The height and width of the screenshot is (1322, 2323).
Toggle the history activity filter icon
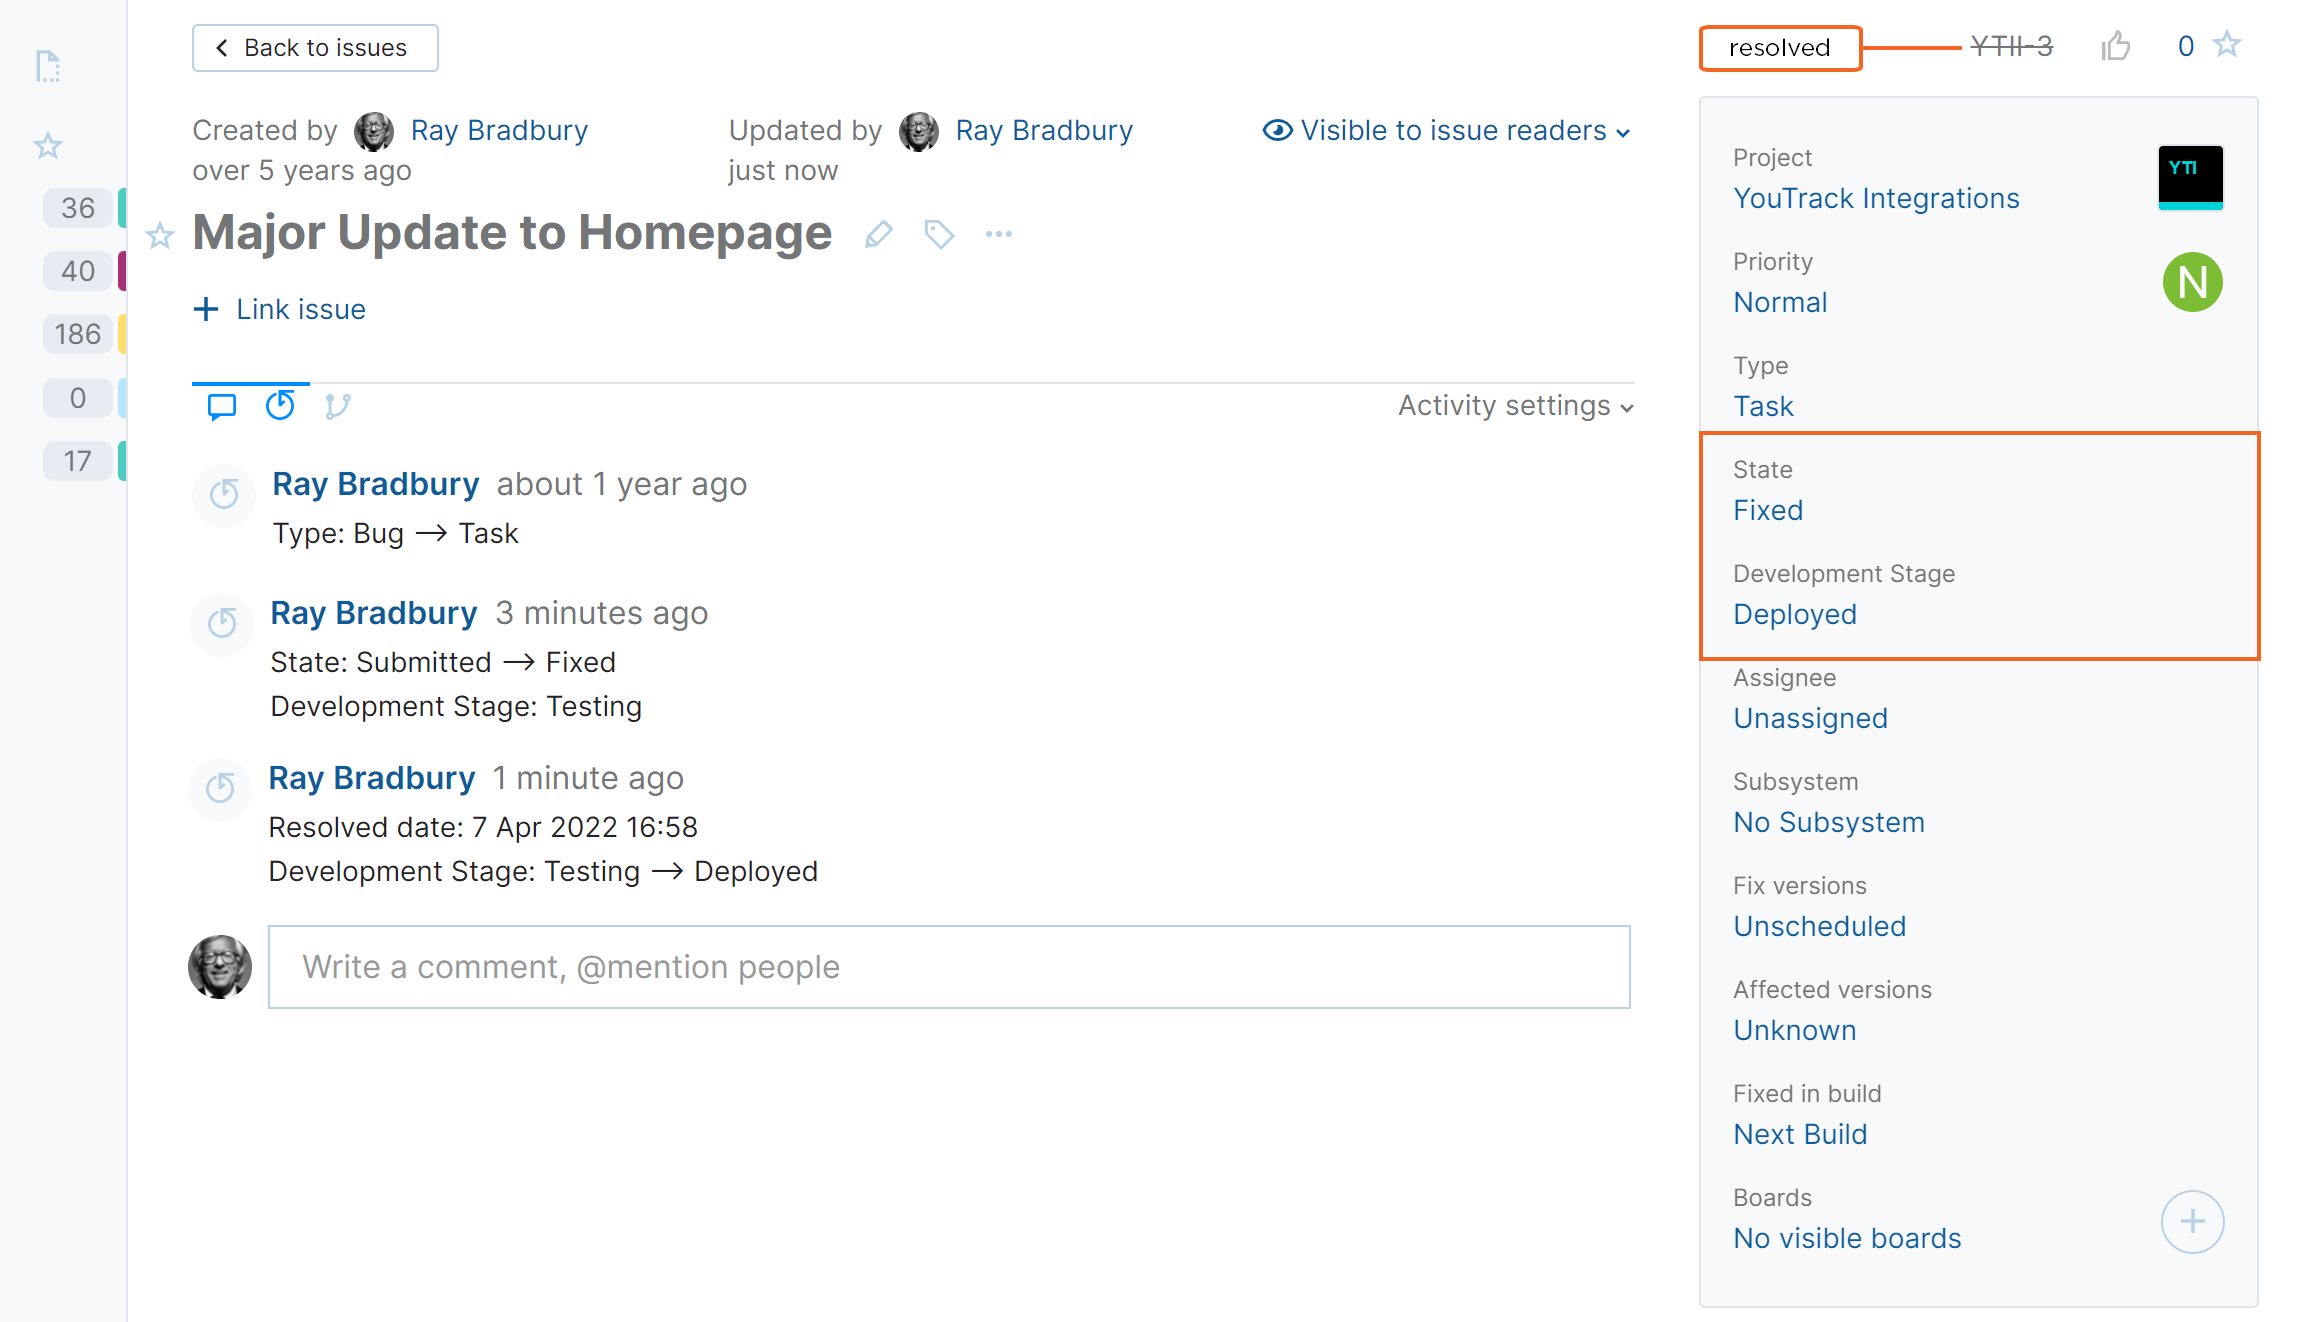pyautogui.click(x=280, y=406)
